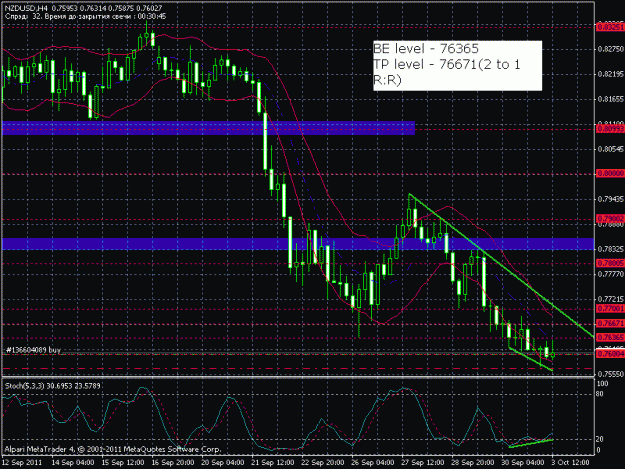The image size is (625, 469).
Task: Select the short green trendline under recent lows
Action: coord(531,359)
